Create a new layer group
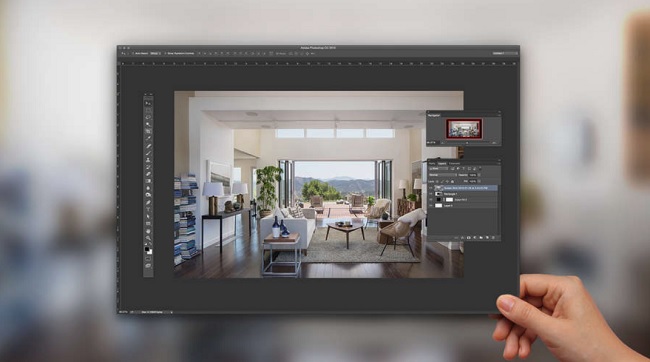The width and height of the screenshot is (650, 362). click(481, 238)
